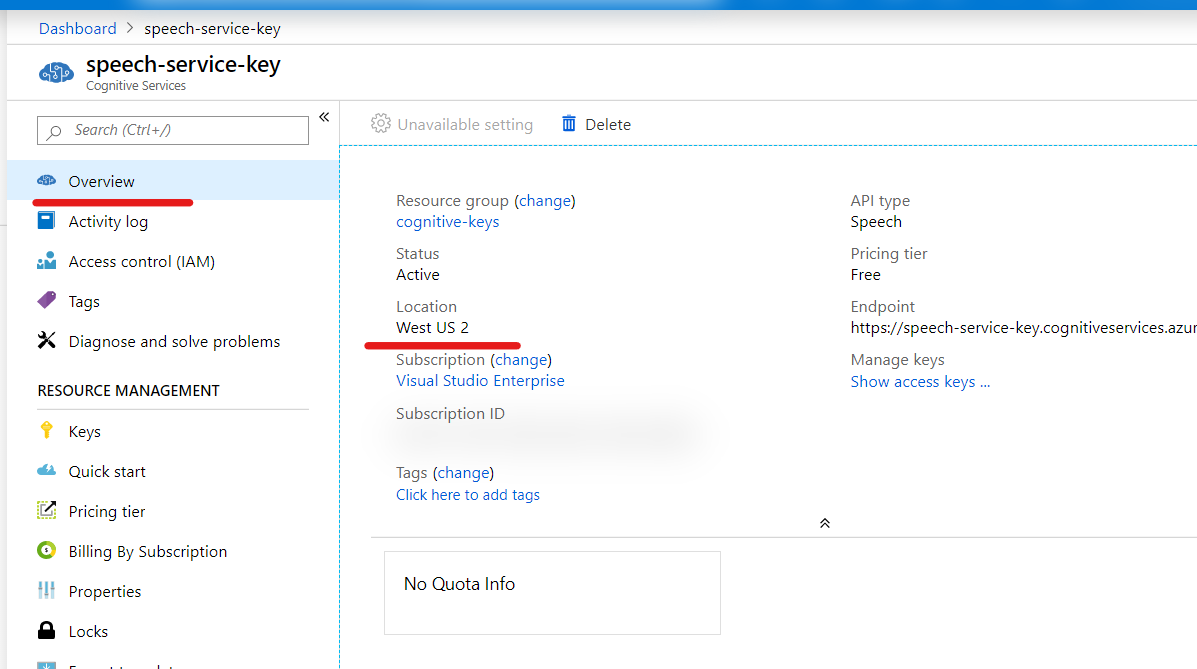The width and height of the screenshot is (1197, 669).
Task: Click 'Click here to add tags' link
Action: click(x=468, y=495)
